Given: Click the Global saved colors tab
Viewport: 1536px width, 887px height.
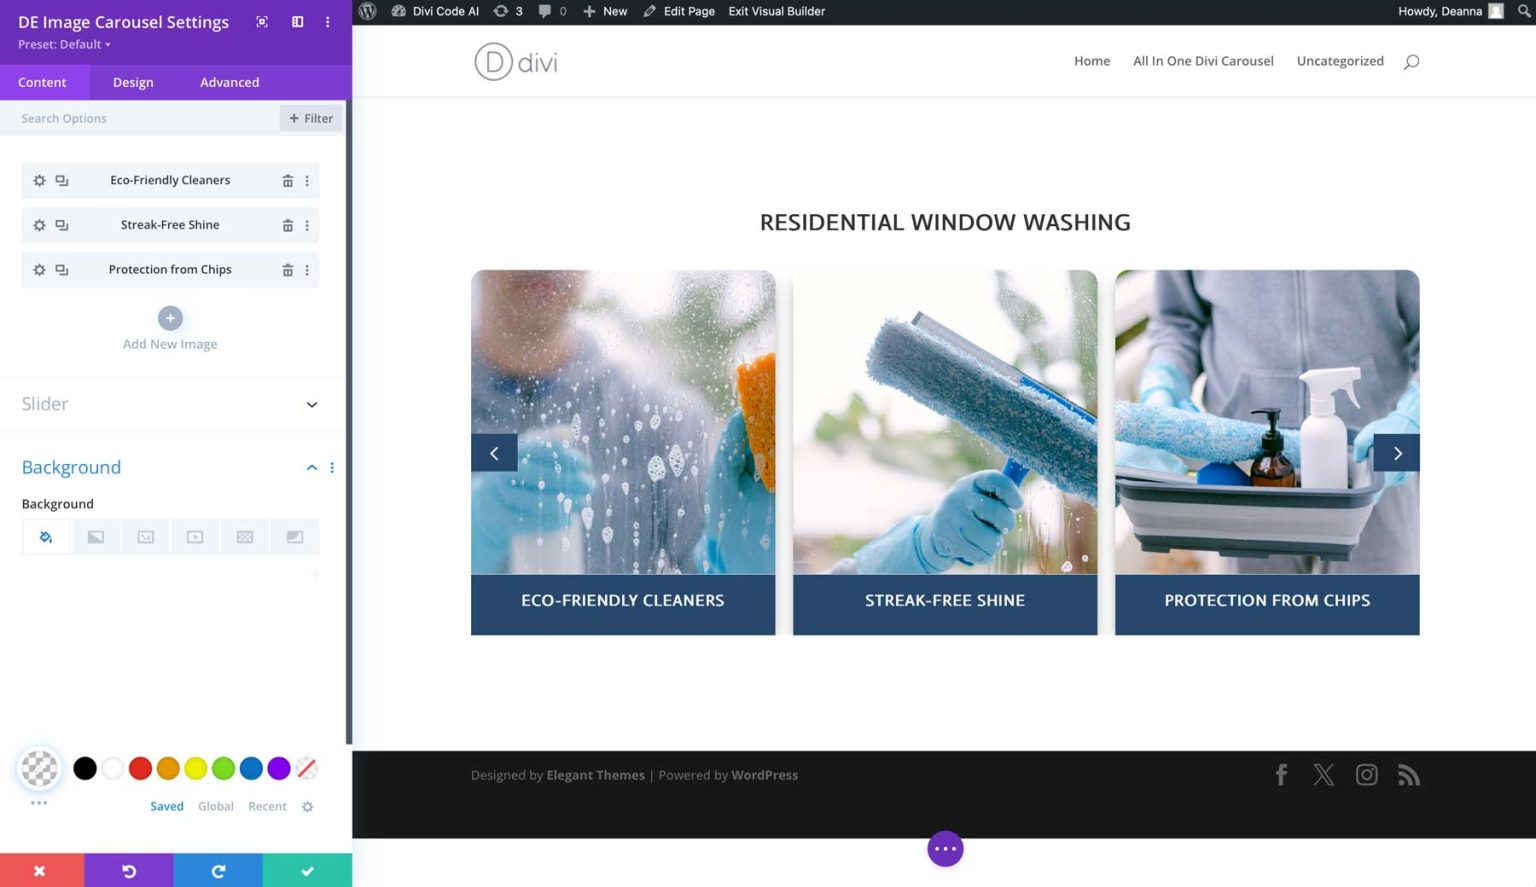Looking at the screenshot, I should (x=216, y=806).
